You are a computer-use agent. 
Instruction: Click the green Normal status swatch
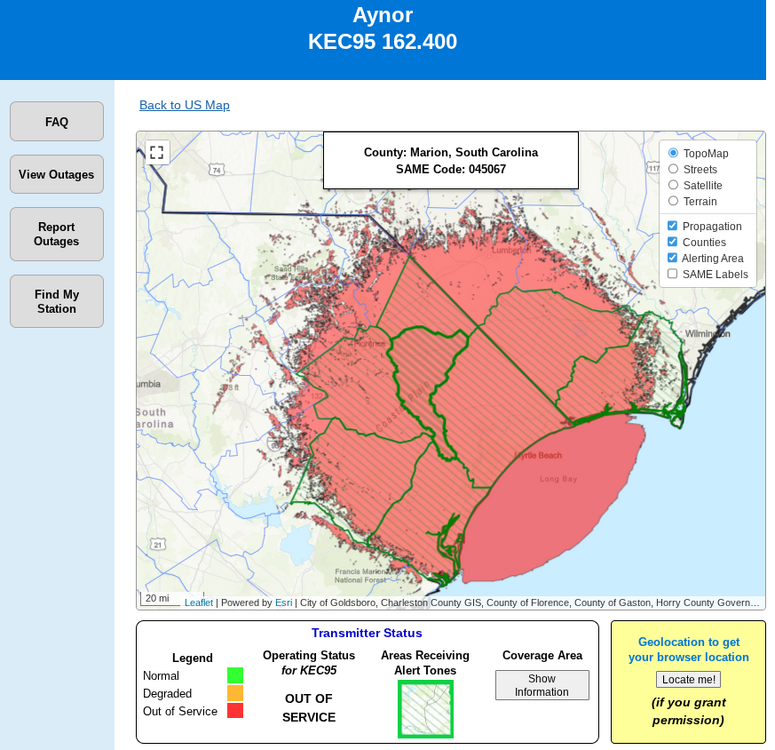click(x=235, y=676)
